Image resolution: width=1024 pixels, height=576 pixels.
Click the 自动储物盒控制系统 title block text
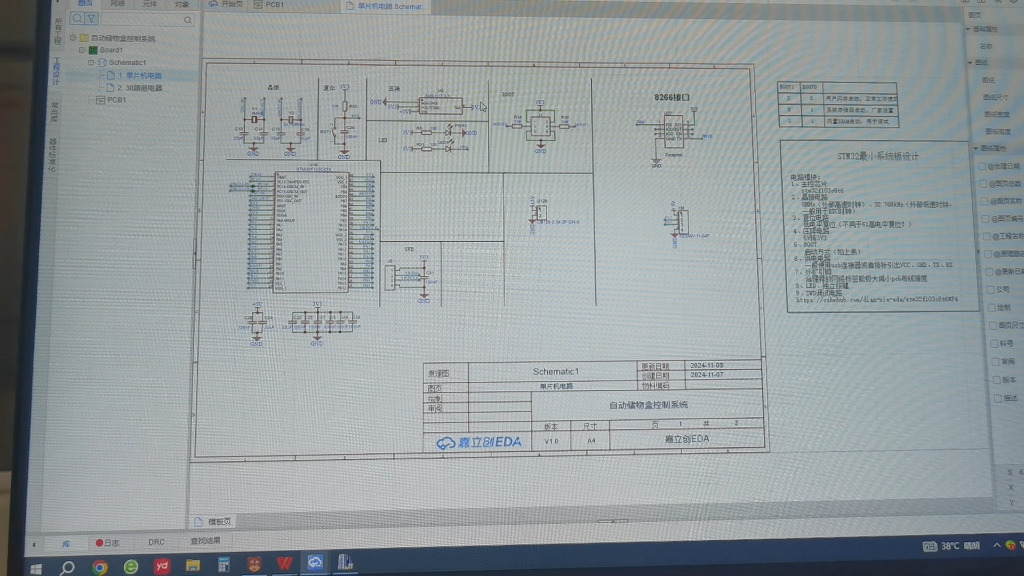(648, 405)
